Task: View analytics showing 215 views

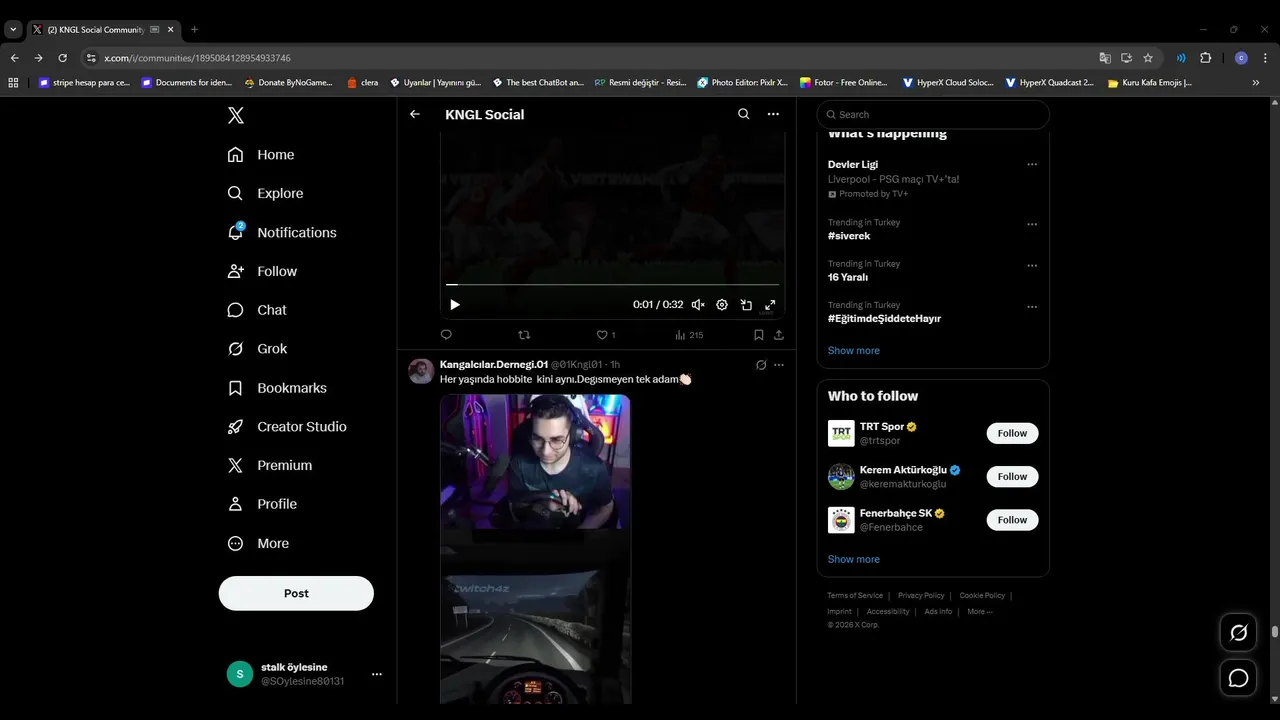Action: tap(689, 335)
